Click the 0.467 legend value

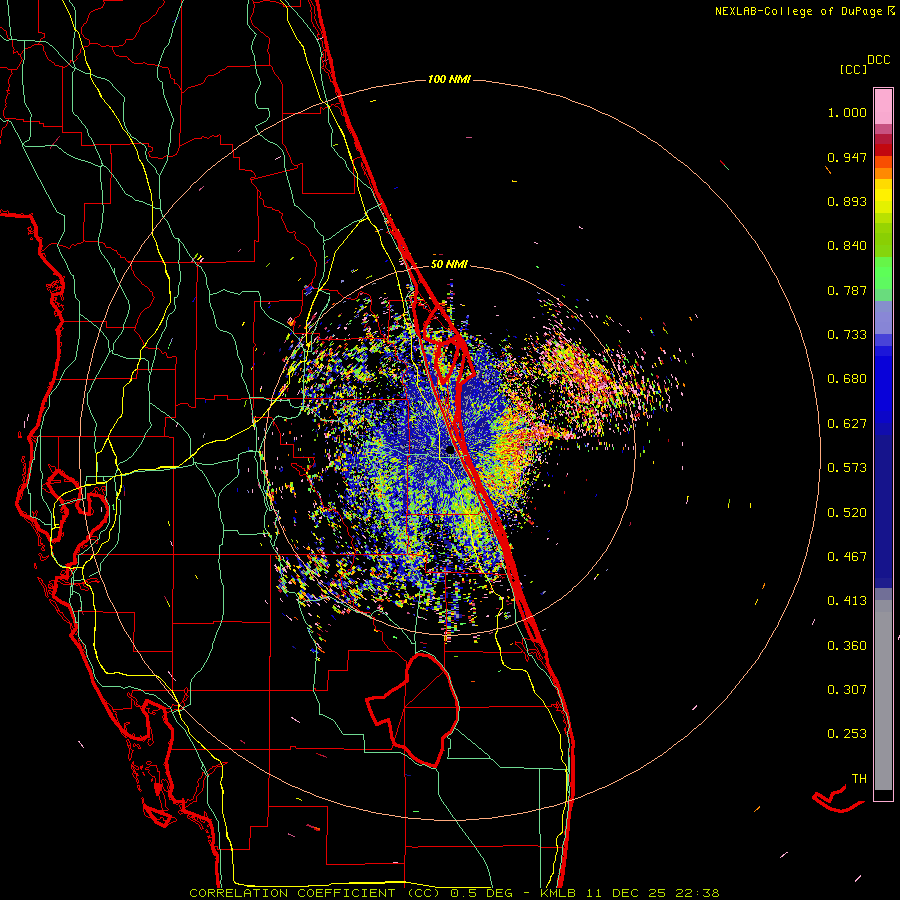(847, 557)
